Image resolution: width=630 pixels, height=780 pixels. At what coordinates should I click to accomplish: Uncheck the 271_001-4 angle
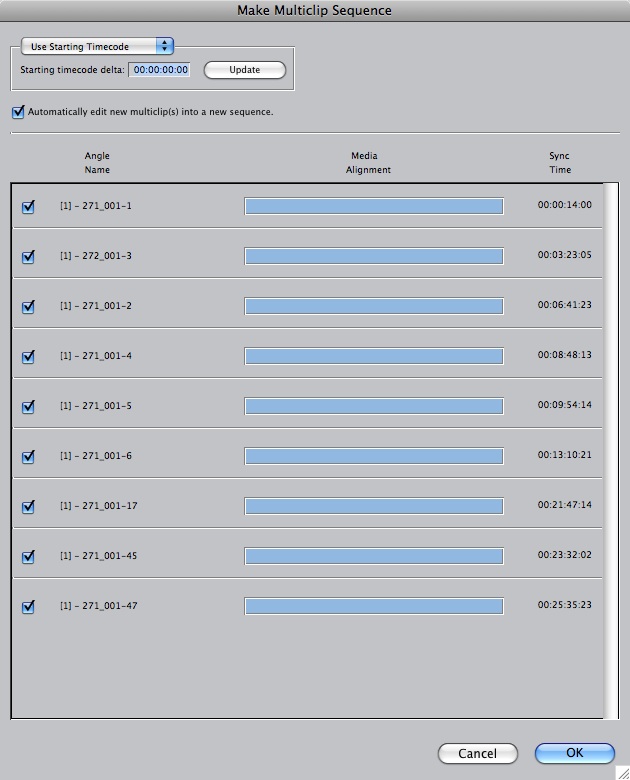[28, 357]
